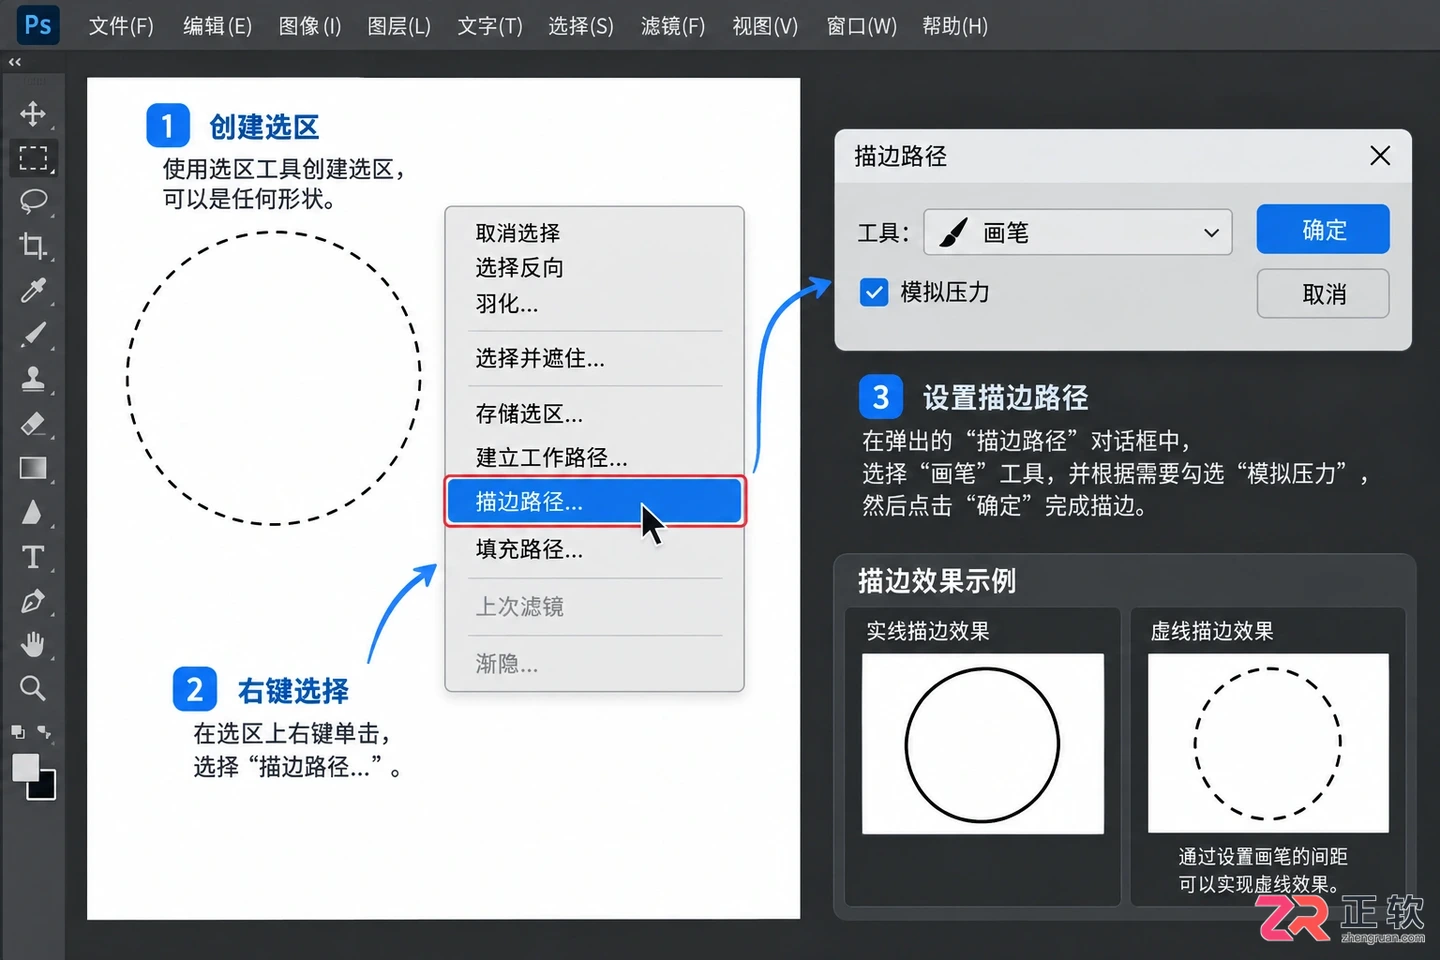This screenshot has height=960, width=1440.
Task: Open the 编辑(E) menu
Action: [x=217, y=26]
